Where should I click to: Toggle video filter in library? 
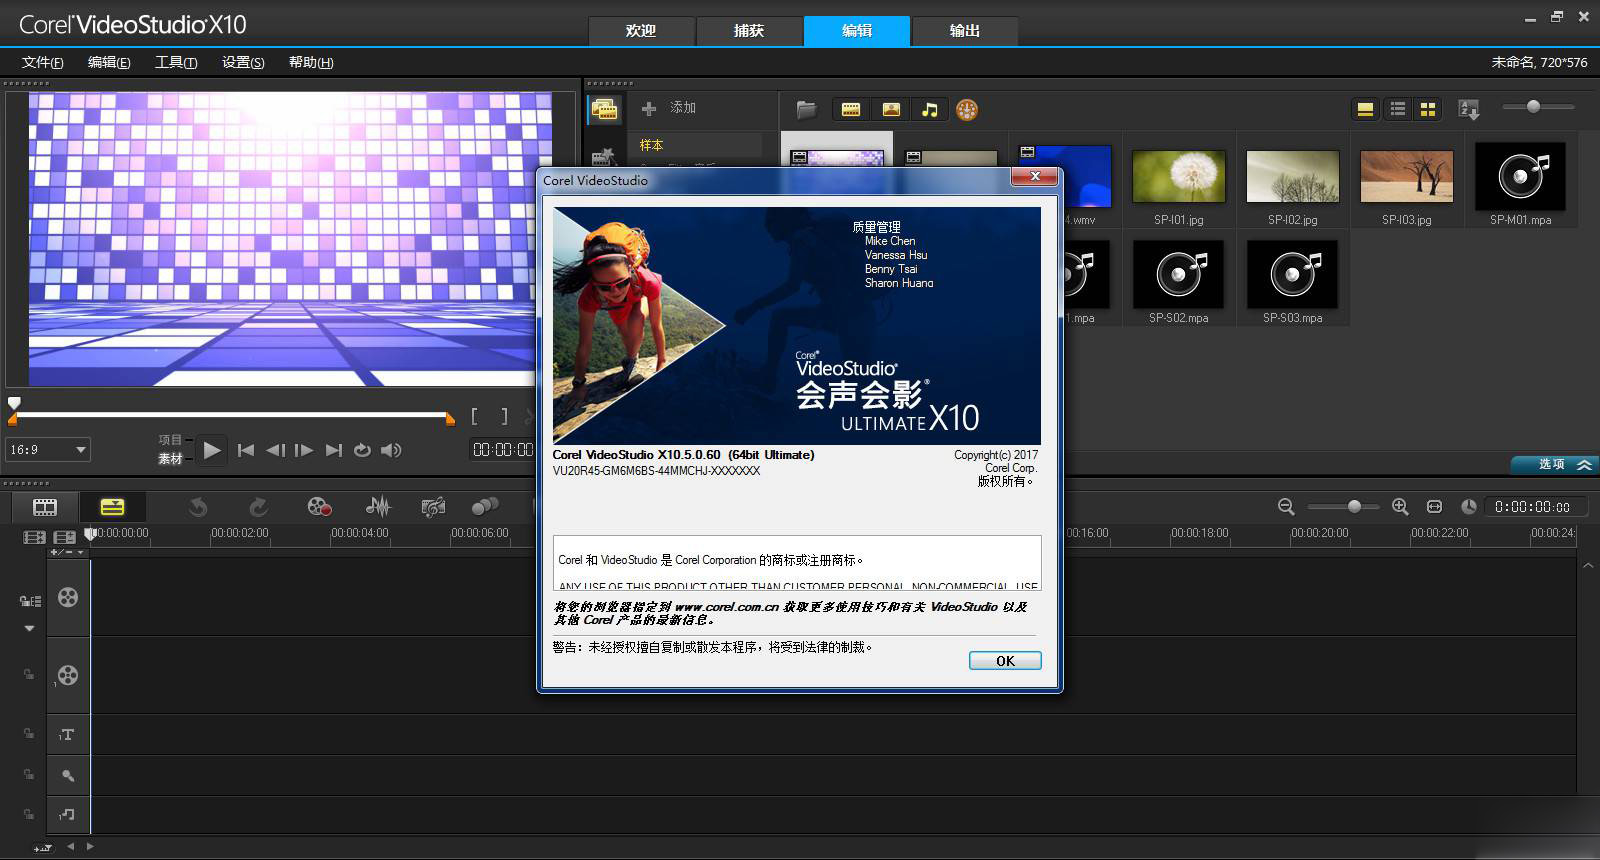click(x=851, y=109)
